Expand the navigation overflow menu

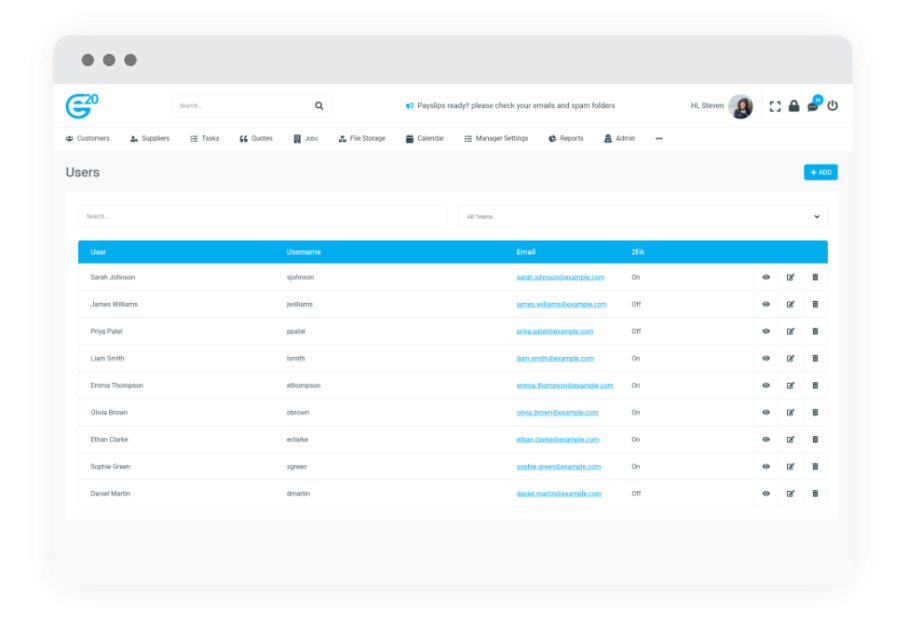(659, 138)
